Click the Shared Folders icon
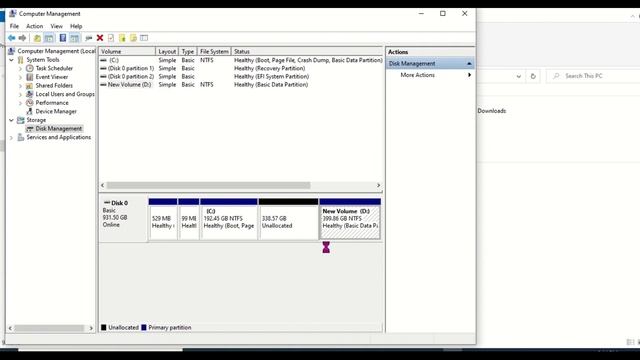Image resolution: width=640 pixels, height=360 pixels. pos(29,85)
